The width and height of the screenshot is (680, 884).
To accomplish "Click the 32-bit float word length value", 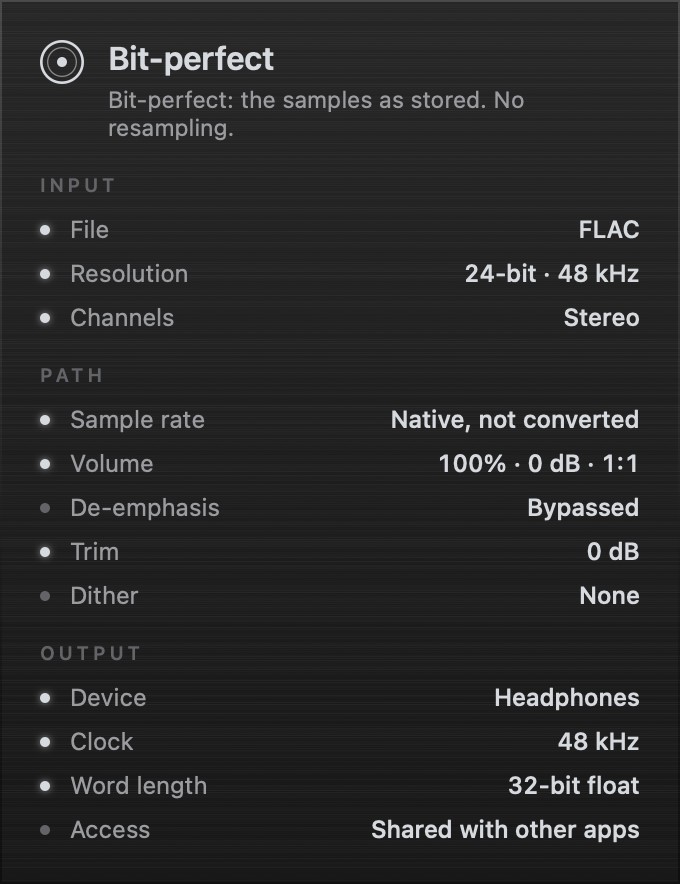I will coord(573,786).
